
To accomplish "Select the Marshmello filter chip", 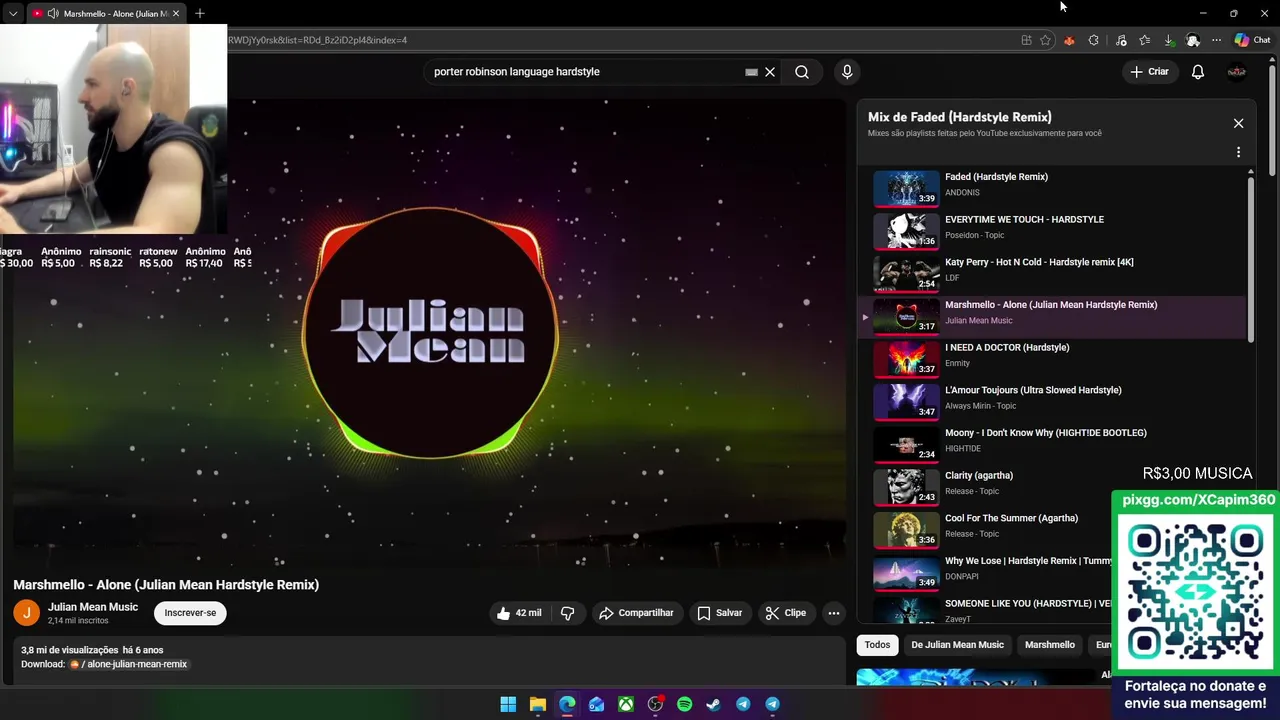I will click(x=1049, y=645).
